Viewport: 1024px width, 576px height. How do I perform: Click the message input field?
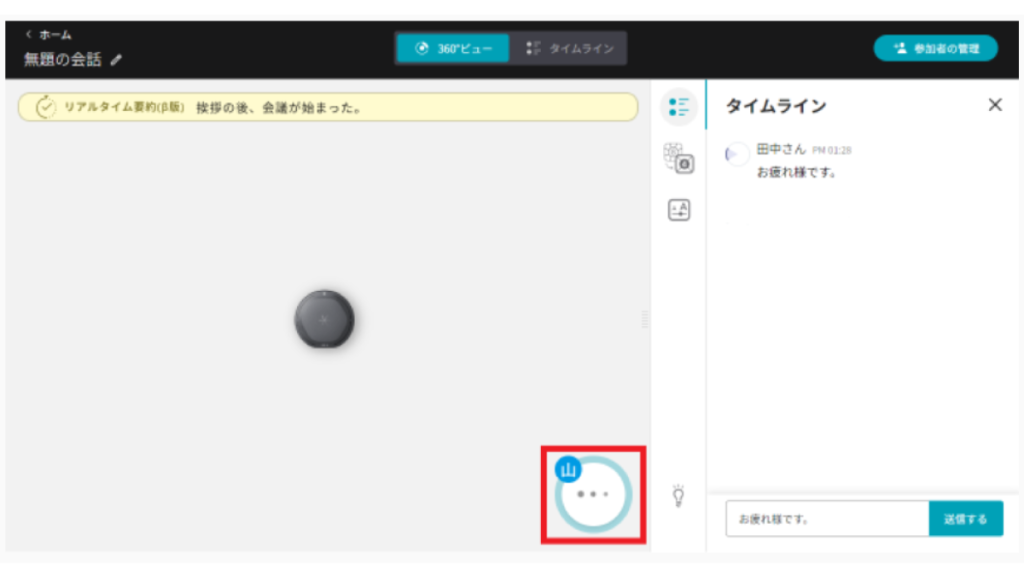coord(827,519)
